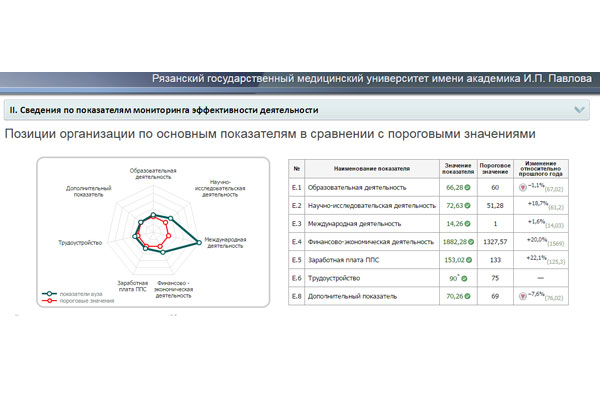The image size is (600, 400).
Task: Collapse section II using the chevron arrow
Action: coord(580,110)
